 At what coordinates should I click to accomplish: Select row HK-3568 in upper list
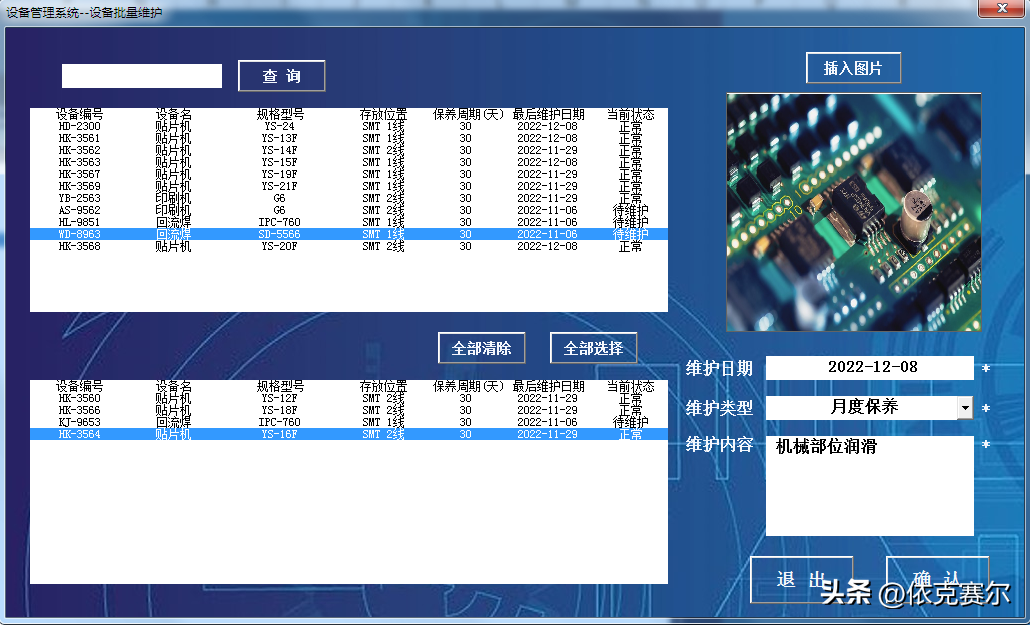click(x=349, y=246)
